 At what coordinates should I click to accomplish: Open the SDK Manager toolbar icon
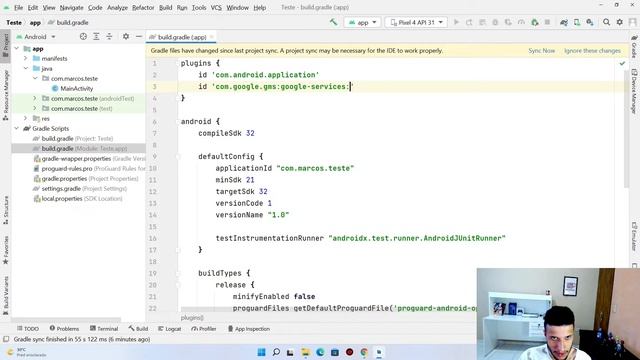[x=590, y=22]
